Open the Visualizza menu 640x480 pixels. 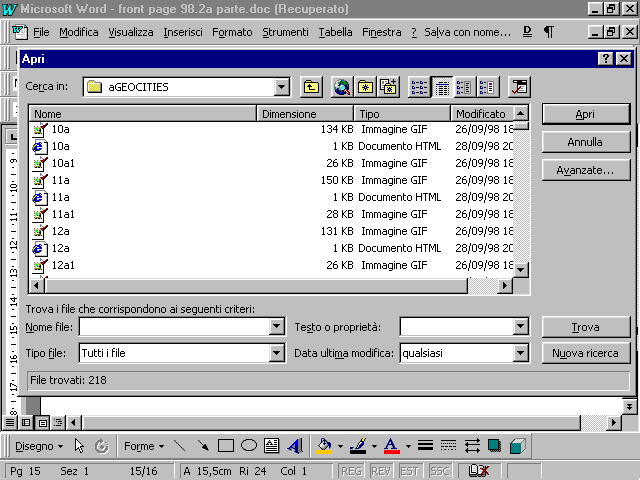(131, 32)
